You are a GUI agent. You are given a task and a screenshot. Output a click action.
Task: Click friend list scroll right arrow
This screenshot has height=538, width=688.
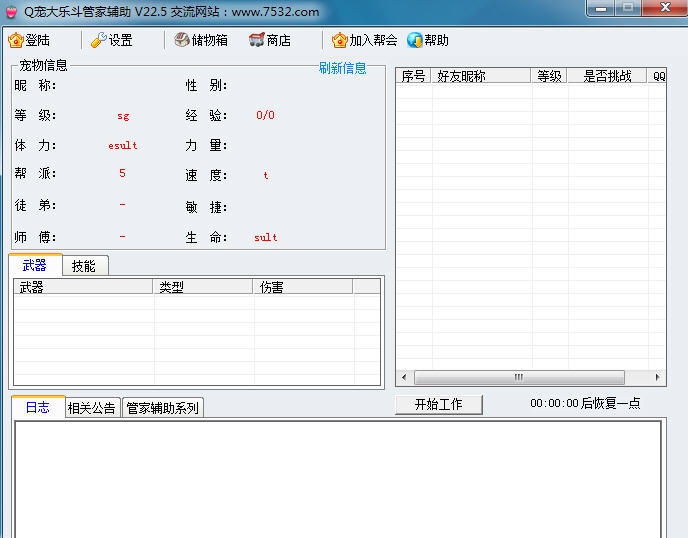click(657, 377)
